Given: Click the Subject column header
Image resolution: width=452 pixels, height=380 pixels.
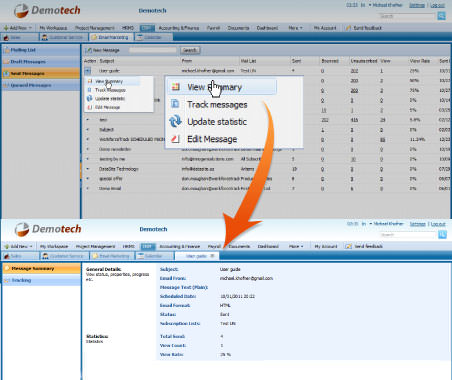Looking at the screenshot, I should pos(107,61).
